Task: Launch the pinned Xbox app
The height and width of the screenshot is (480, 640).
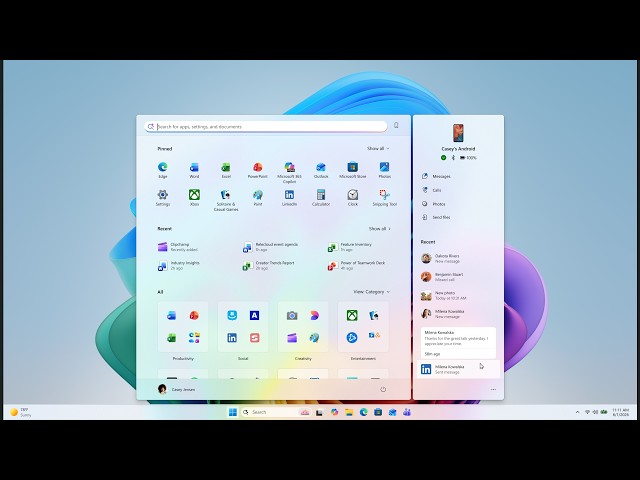Action: pos(194,198)
